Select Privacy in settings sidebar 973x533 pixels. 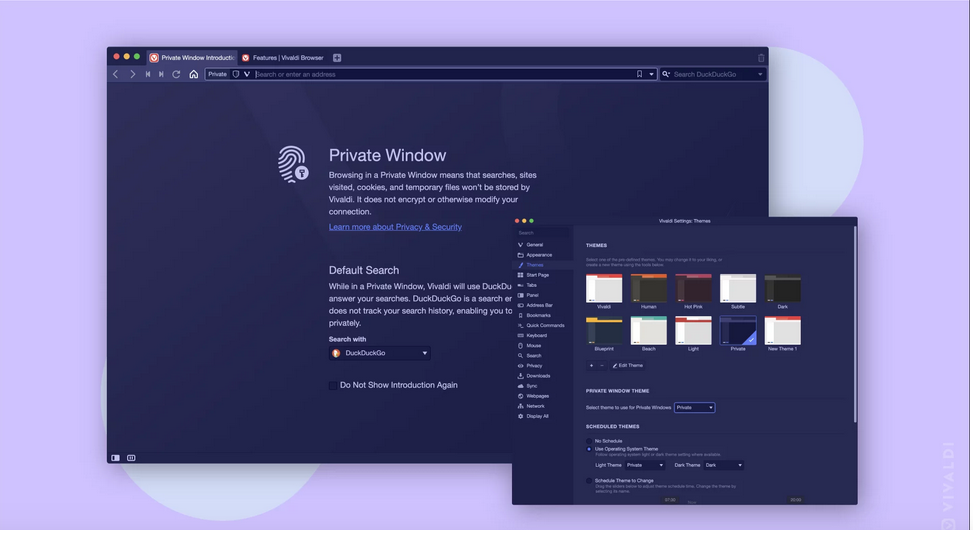pos(540,366)
